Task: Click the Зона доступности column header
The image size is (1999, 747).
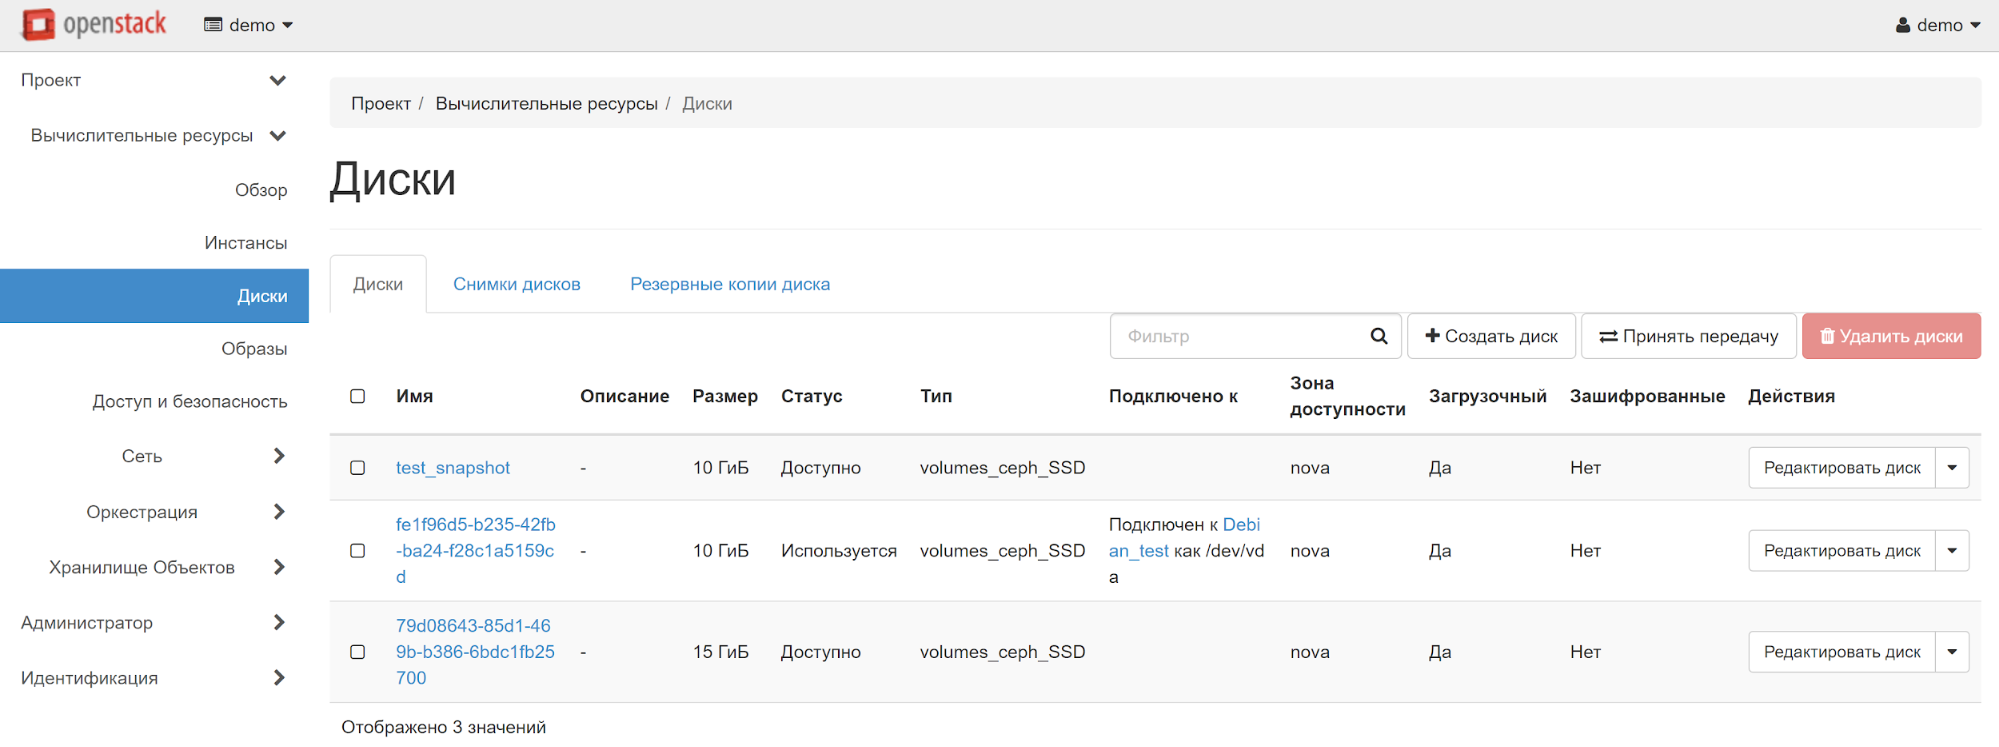Action: 1347,396
